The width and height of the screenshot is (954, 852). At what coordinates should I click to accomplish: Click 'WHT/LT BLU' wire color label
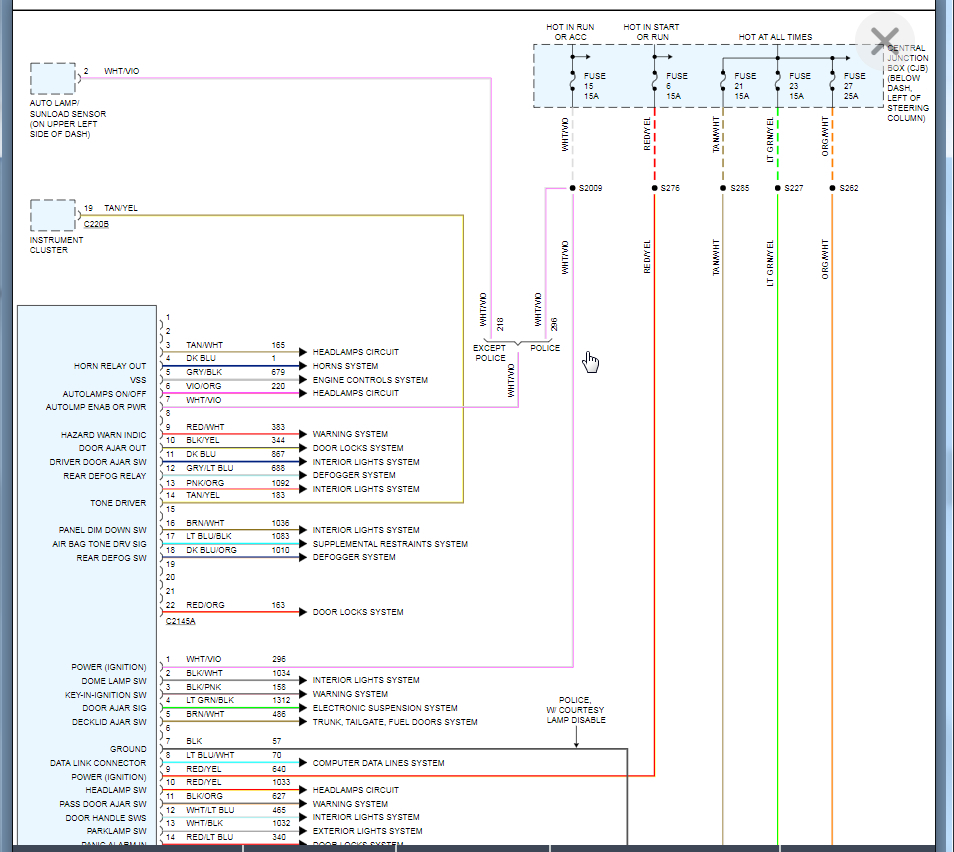click(210, 810)
